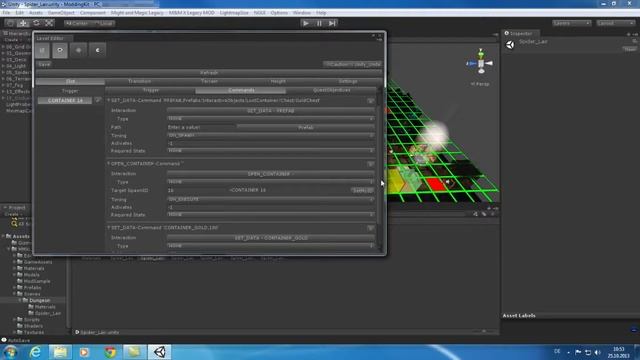The width and height of the screenshot is (640, 360).
Task: Expand the Prefabs folder in Project
Action: (15, 287)
